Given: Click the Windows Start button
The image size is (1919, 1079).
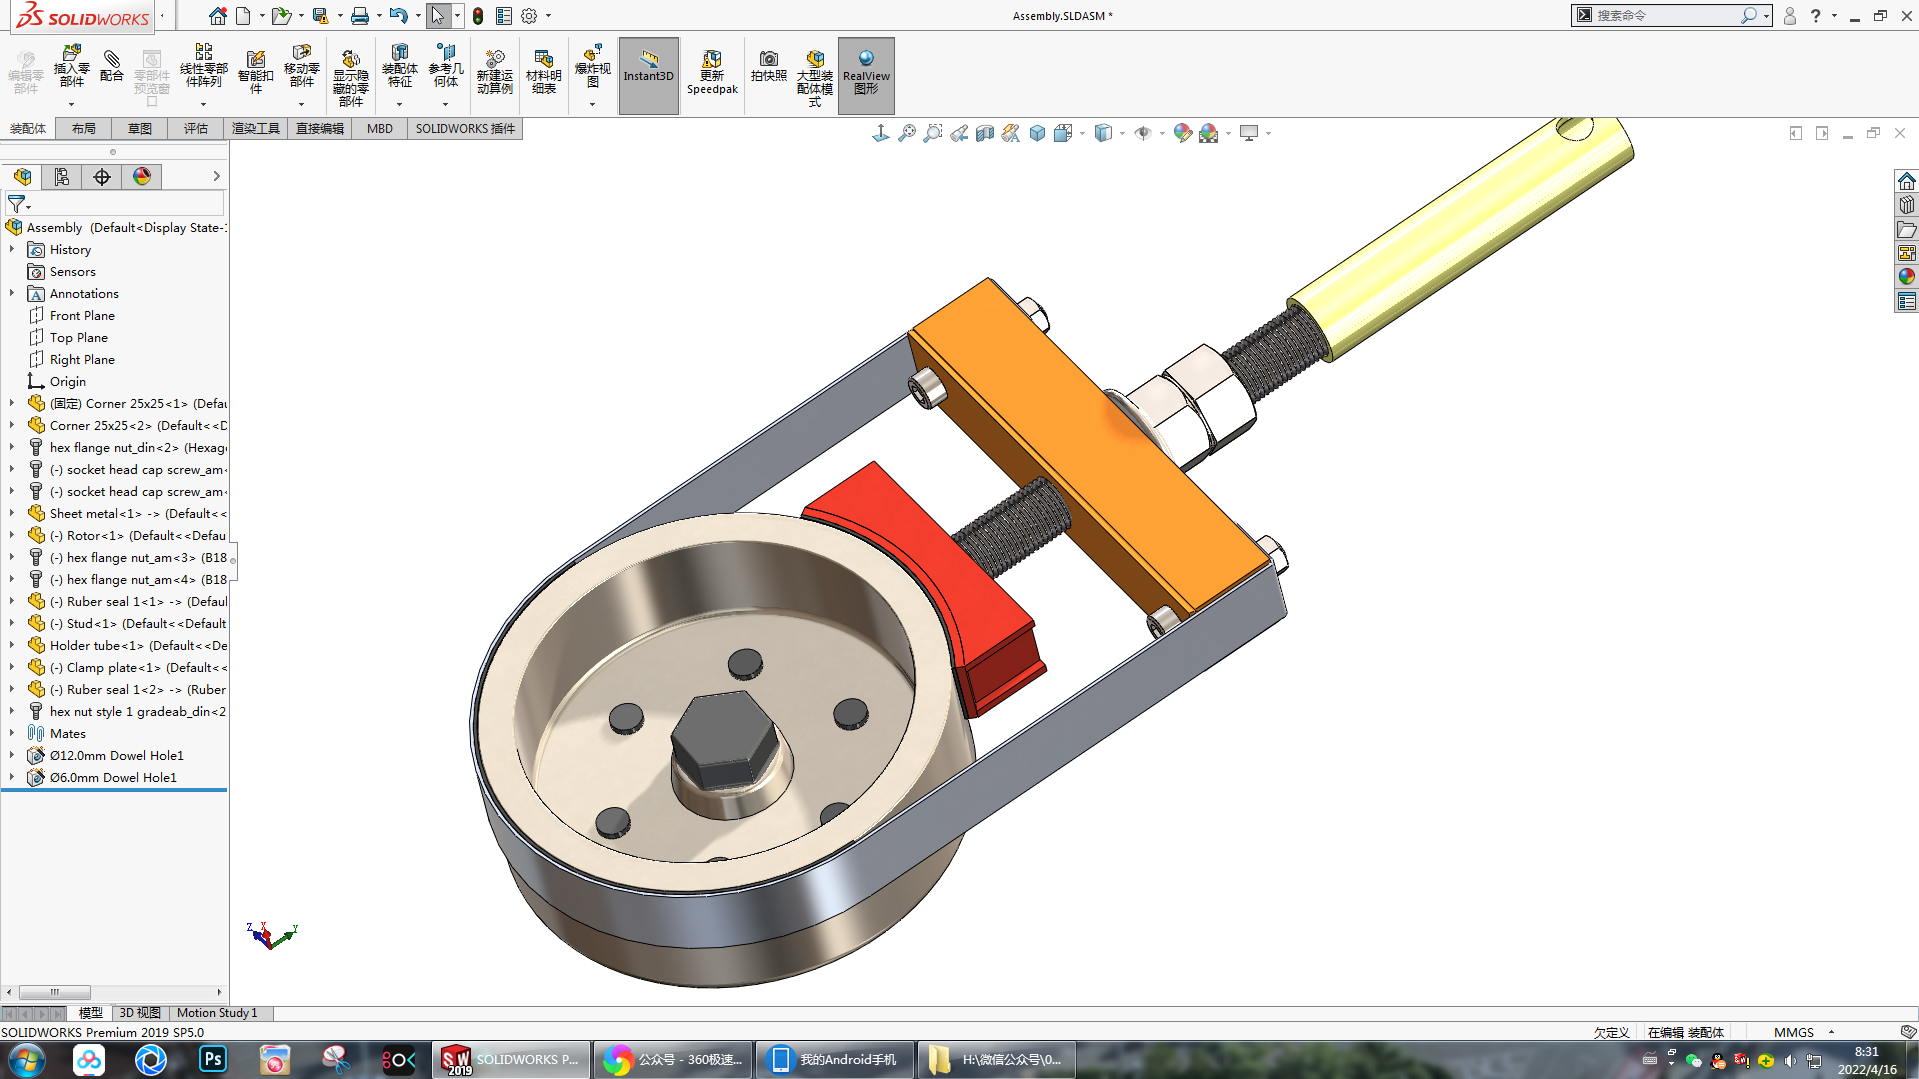Looking at the screenshot, I should (x=26, y=1060).
